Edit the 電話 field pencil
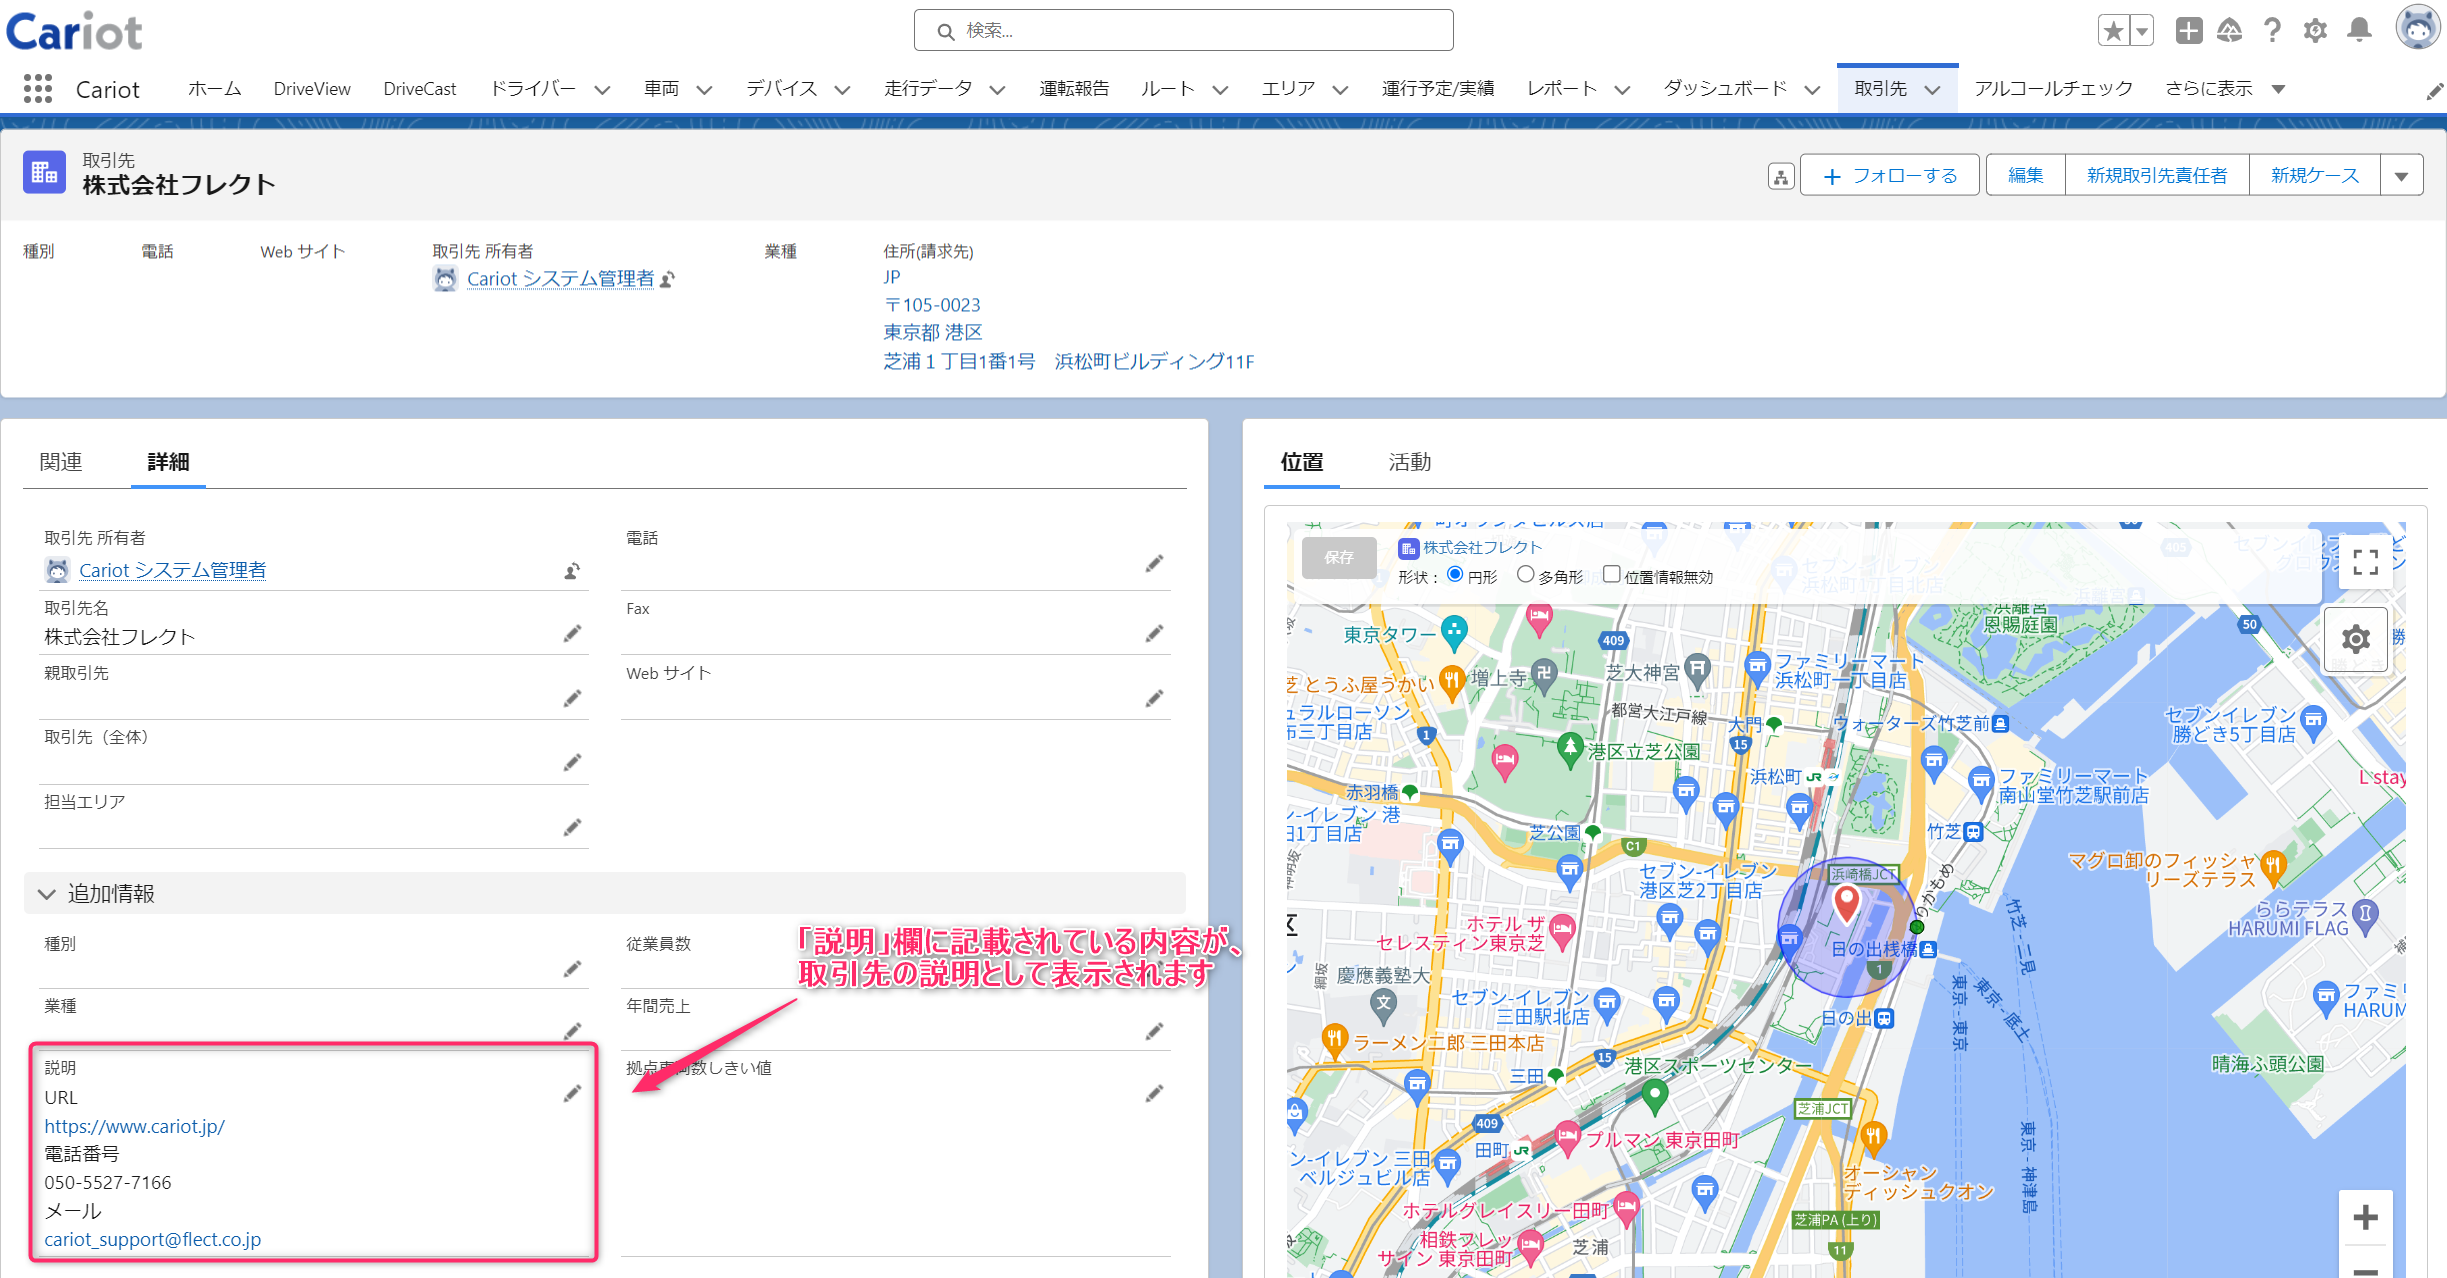Viewport: 2447px width, 1278px height. 1154,564
